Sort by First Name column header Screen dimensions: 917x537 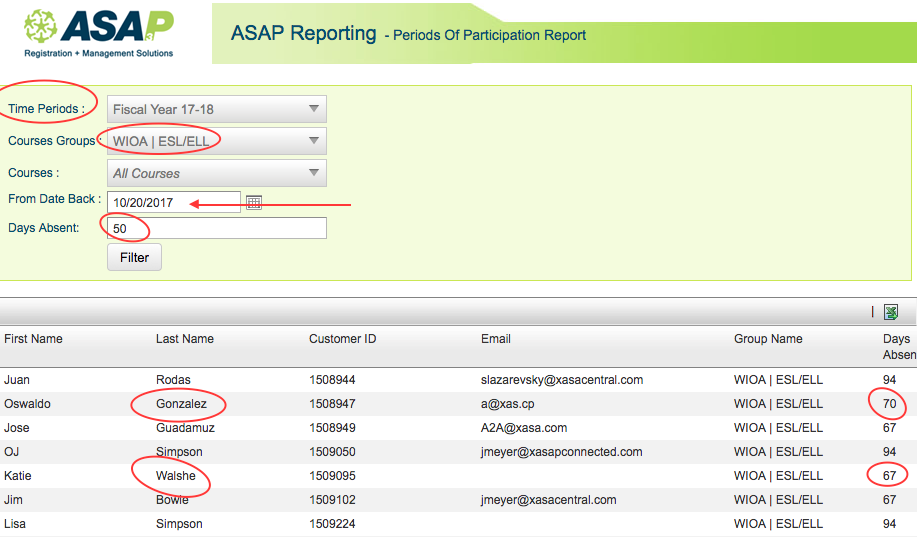click(x=33, y=339)
